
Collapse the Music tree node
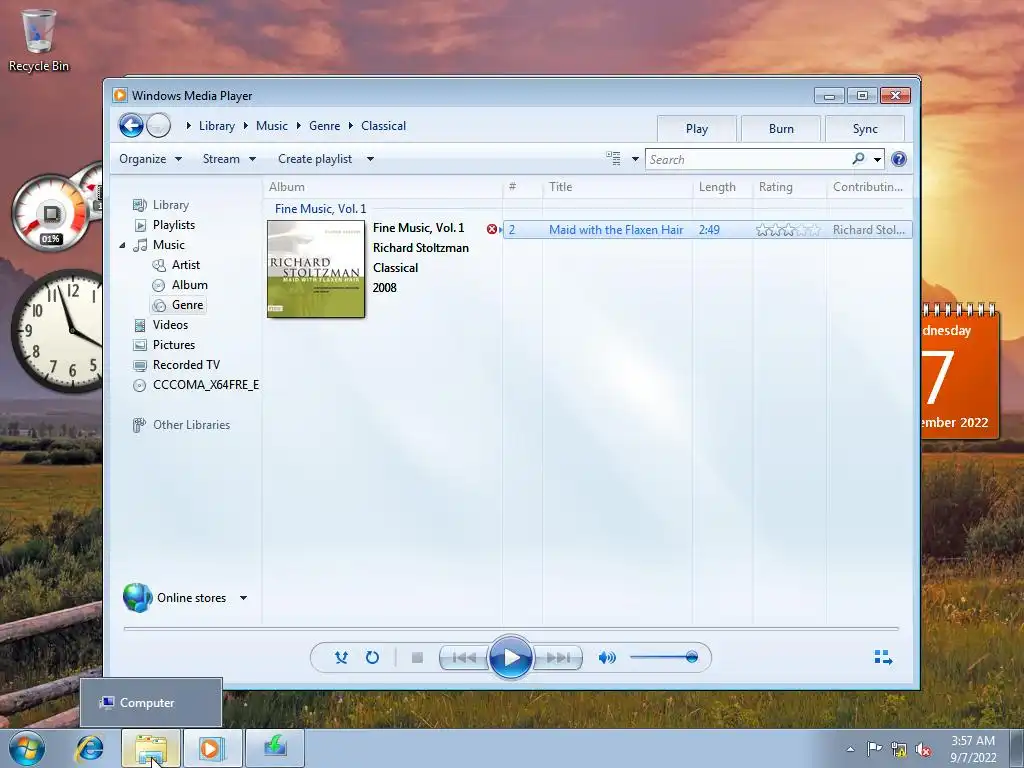pos(122,246)
